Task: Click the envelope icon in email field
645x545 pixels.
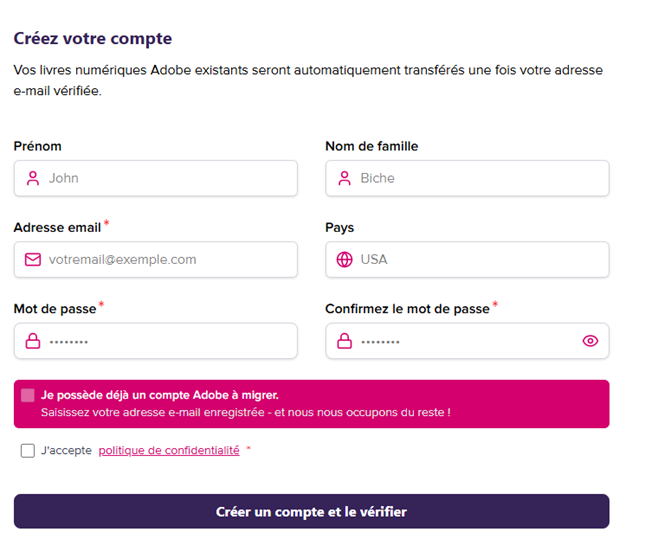Action: [33, 260]
